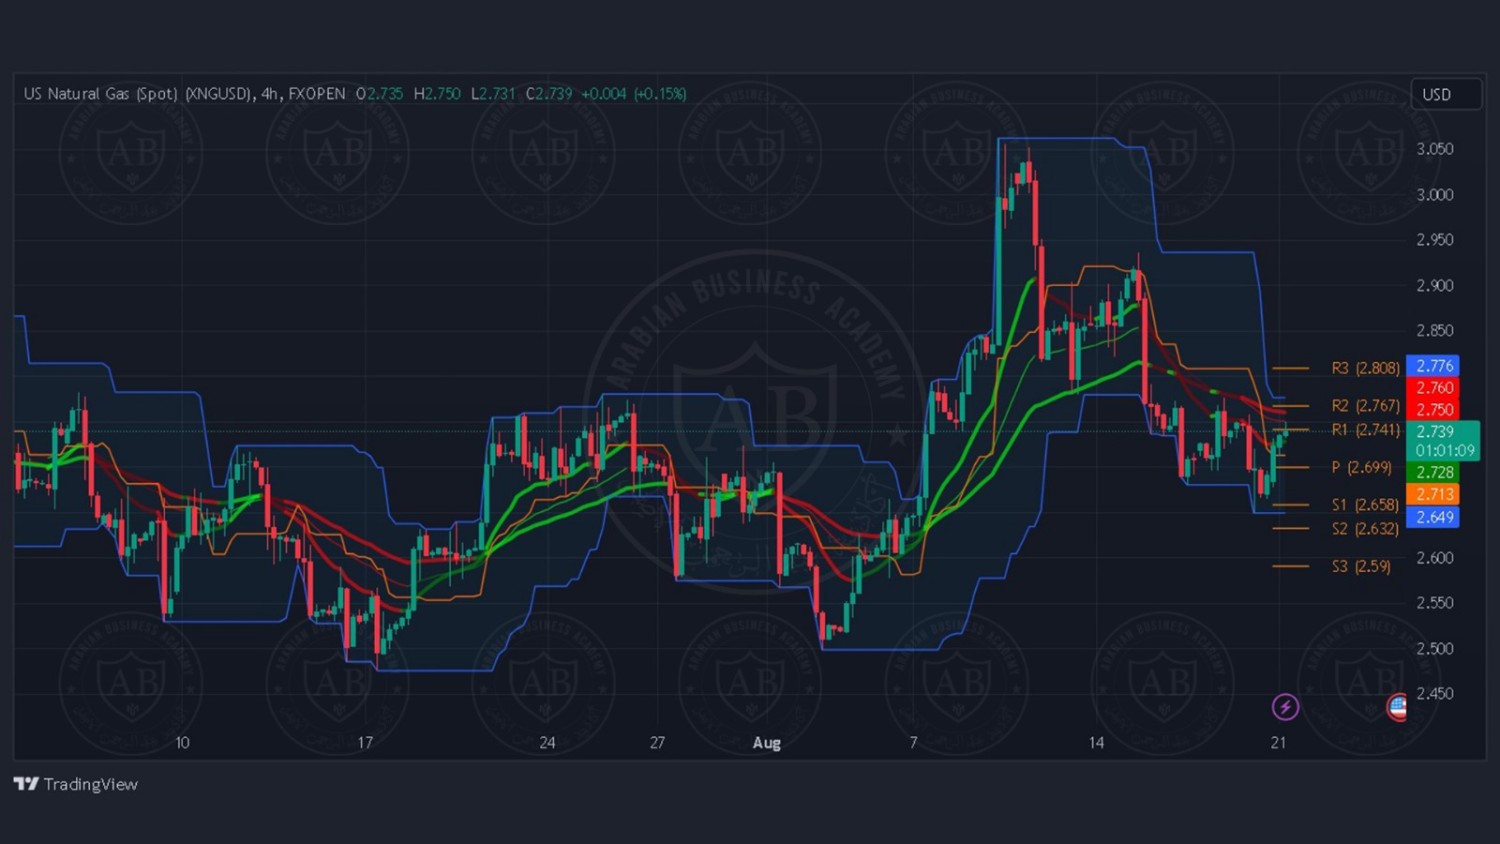1500x844 pixels.
Task: Click the green 2.728 price label
Action: pyautogui.click(x=1433, y=472)
